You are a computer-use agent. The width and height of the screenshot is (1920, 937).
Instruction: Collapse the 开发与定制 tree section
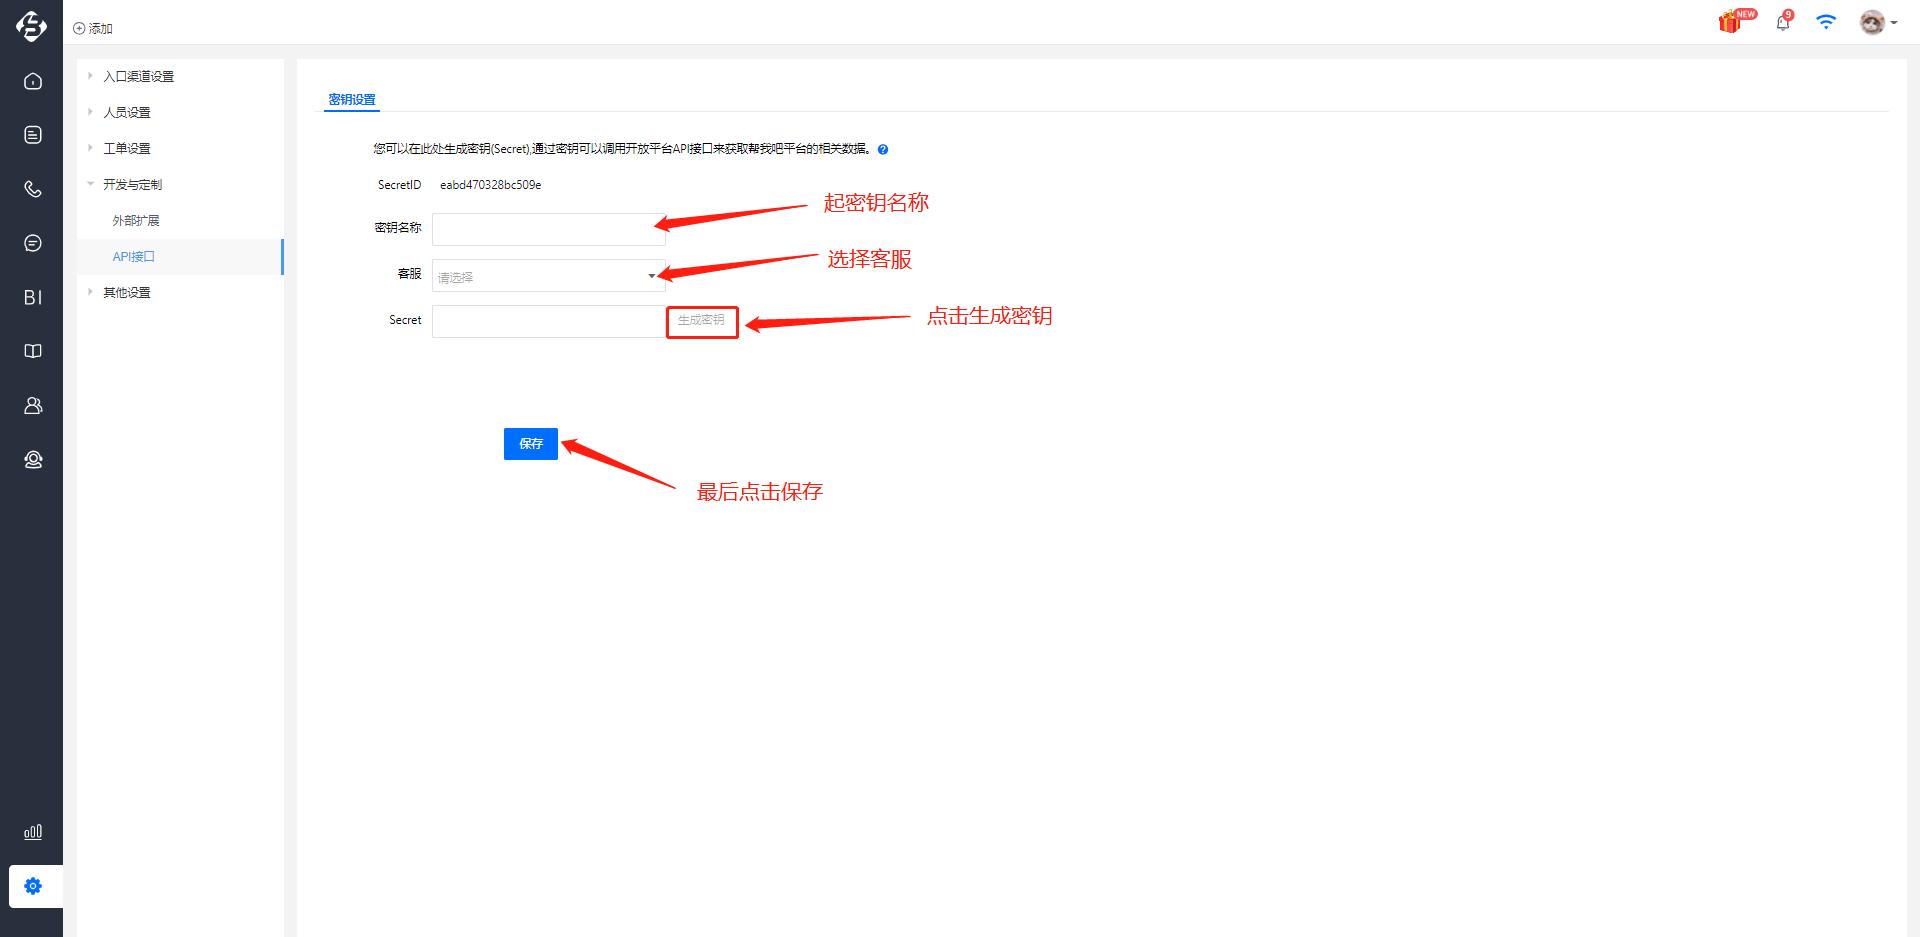(132, 185)
